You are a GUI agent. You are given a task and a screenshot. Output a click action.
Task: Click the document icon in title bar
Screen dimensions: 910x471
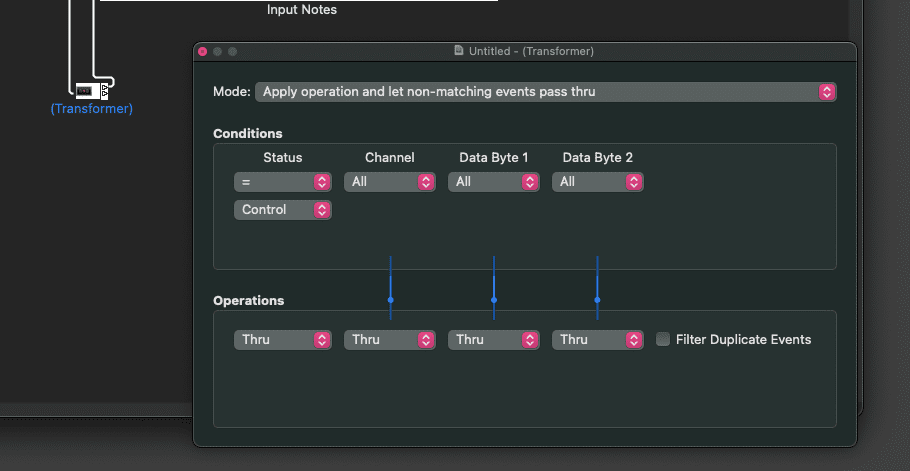tap(459, 50)
